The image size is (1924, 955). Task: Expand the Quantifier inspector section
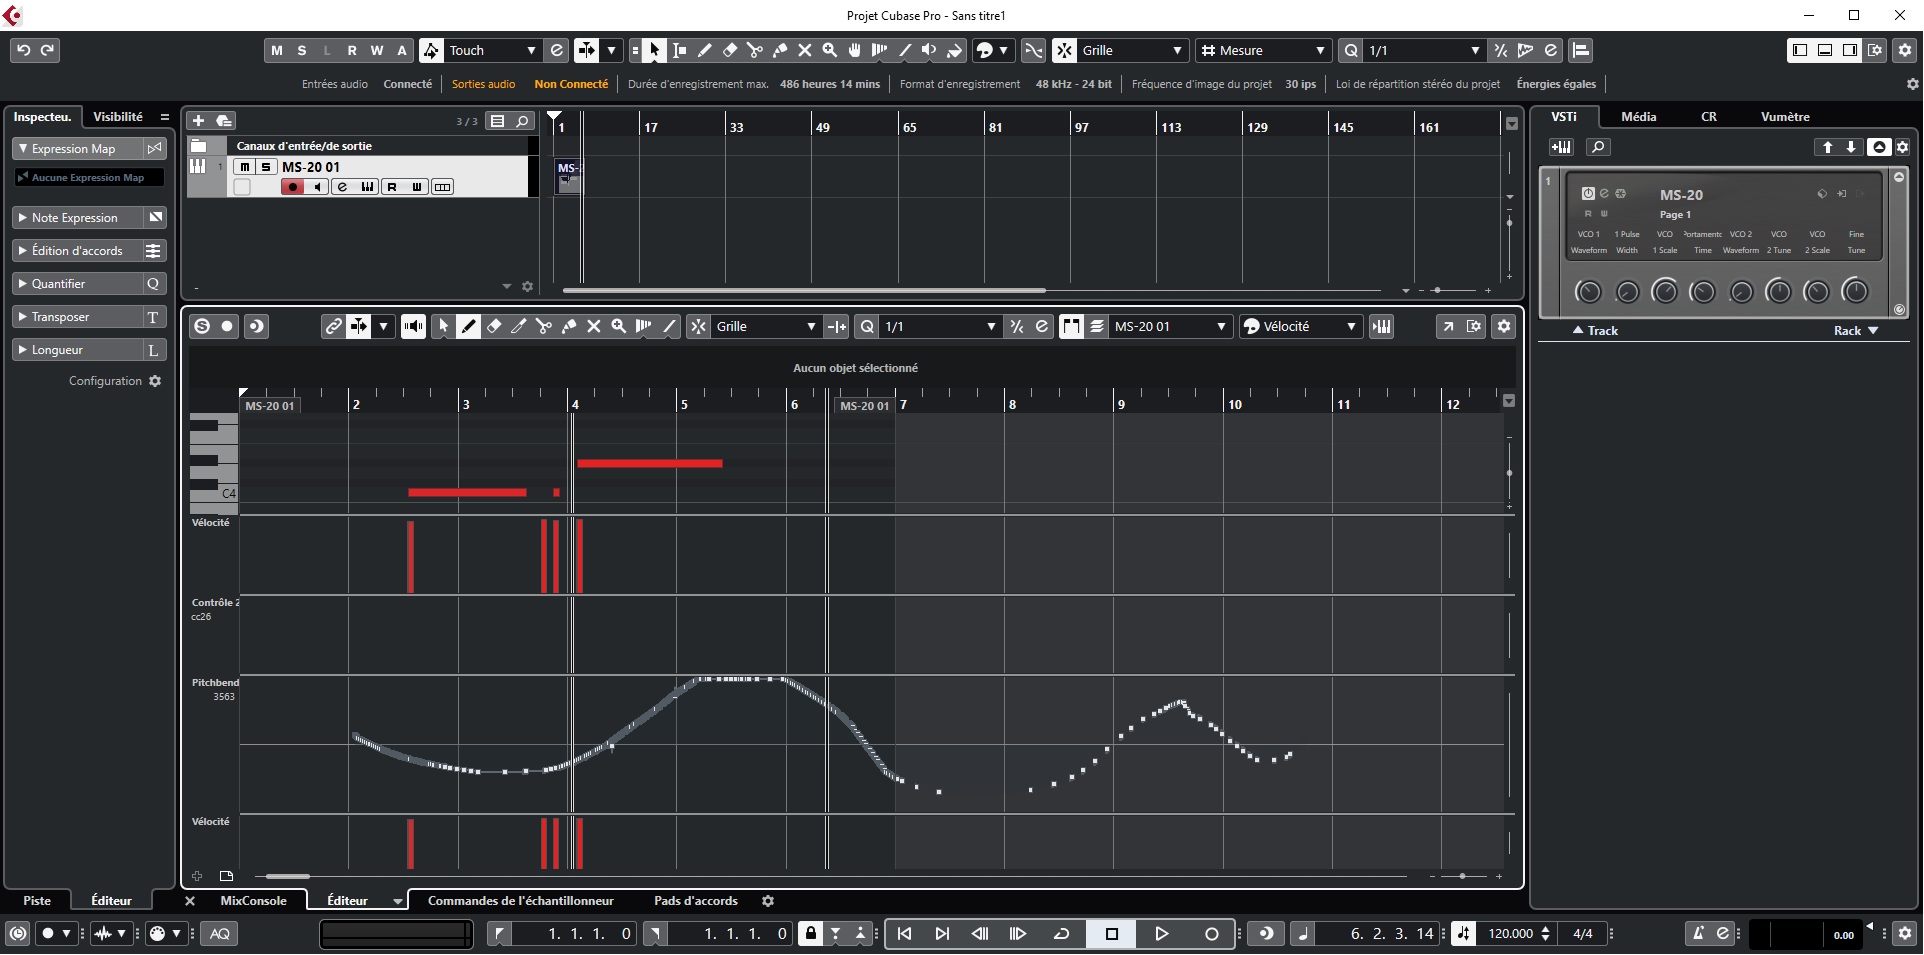tap(78, 284)
